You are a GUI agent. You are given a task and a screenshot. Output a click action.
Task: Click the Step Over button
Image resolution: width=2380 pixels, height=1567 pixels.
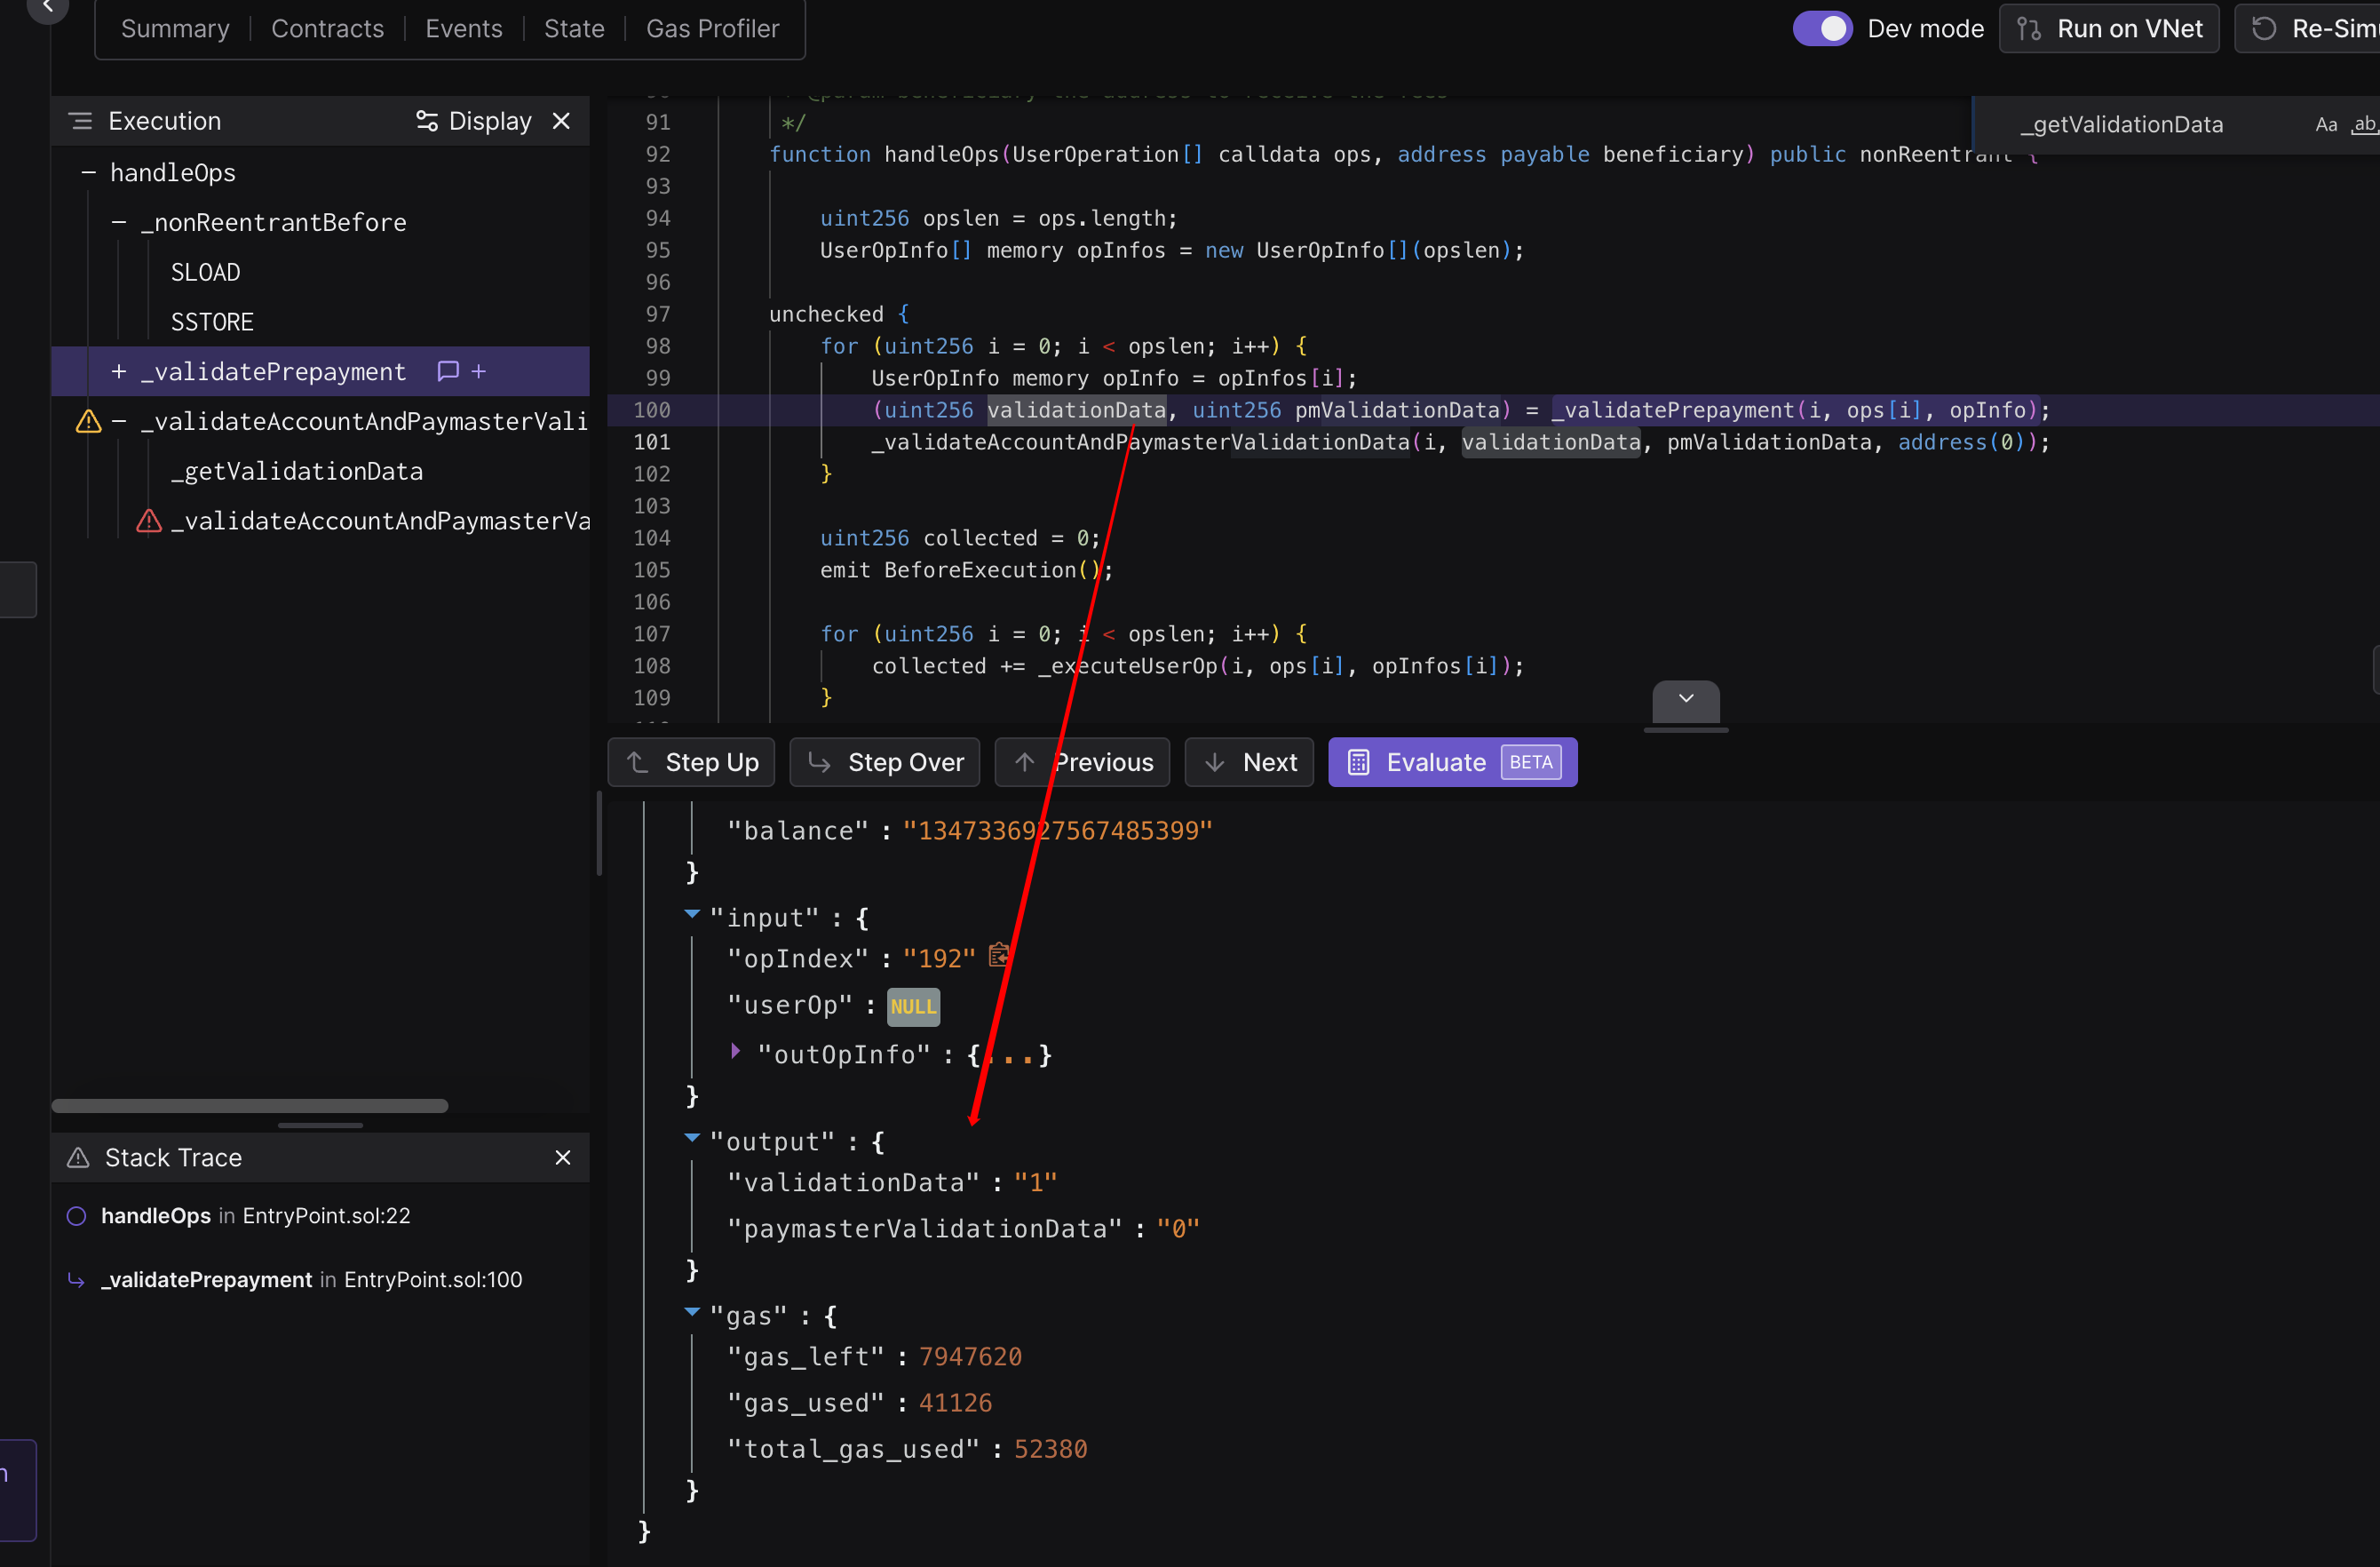885,762
